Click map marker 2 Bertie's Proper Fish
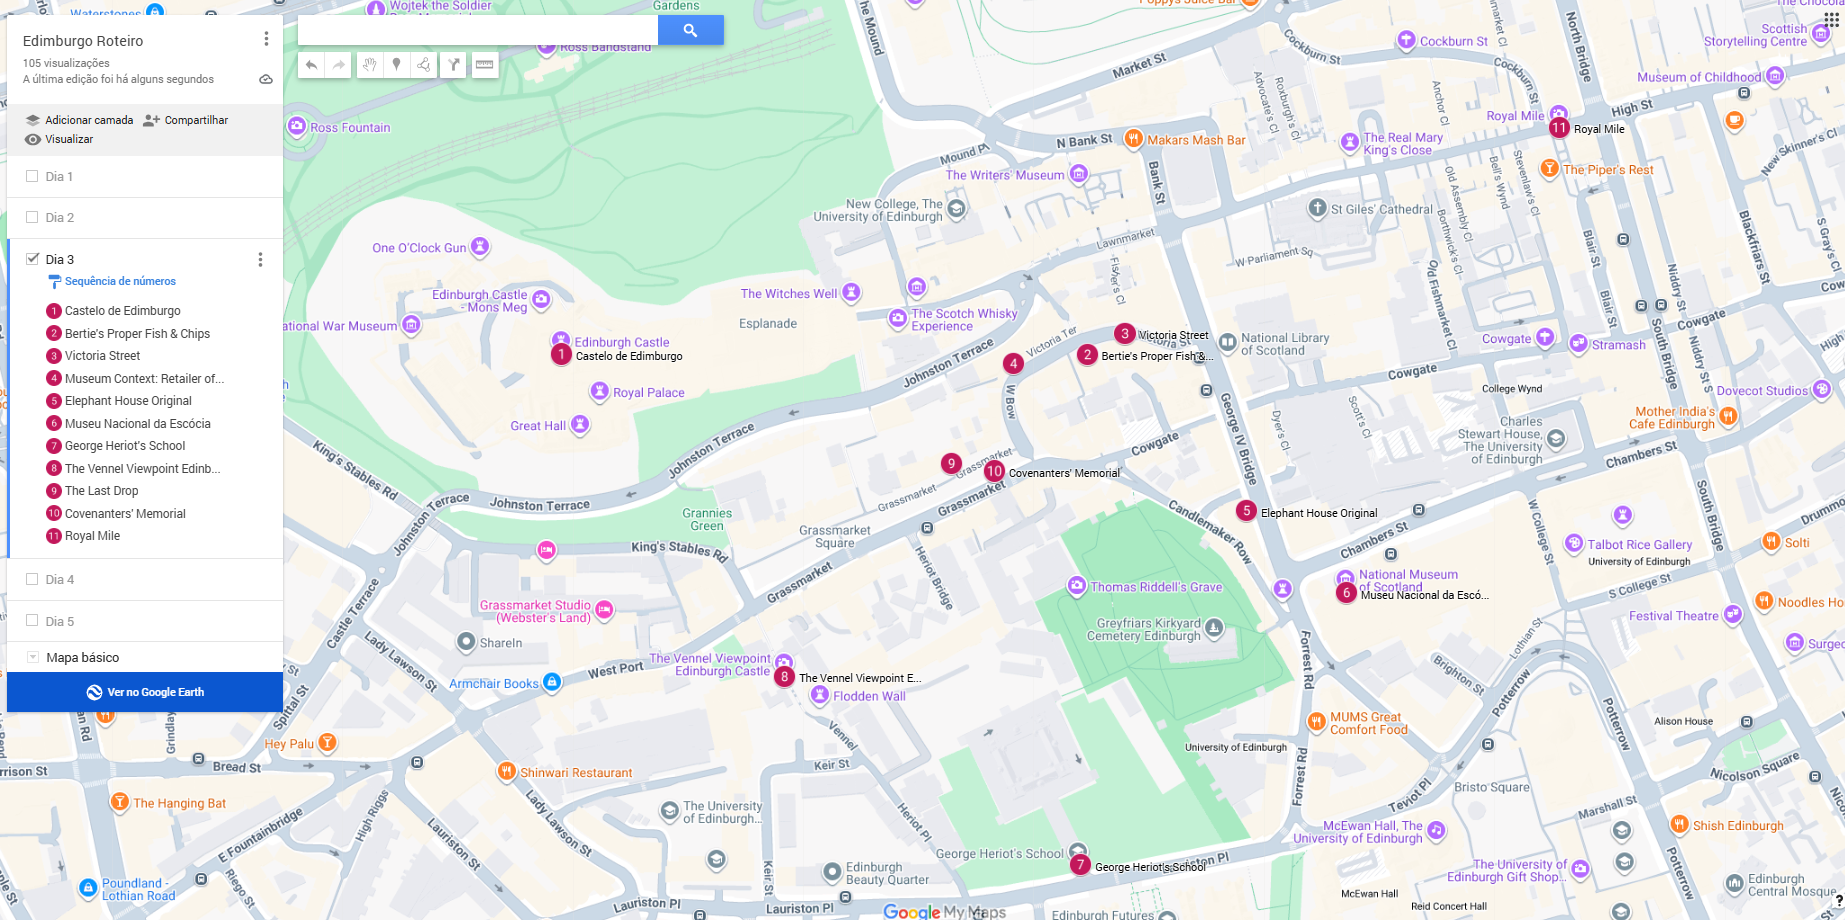This screenshot has height=920, width=1845. 1087,355
